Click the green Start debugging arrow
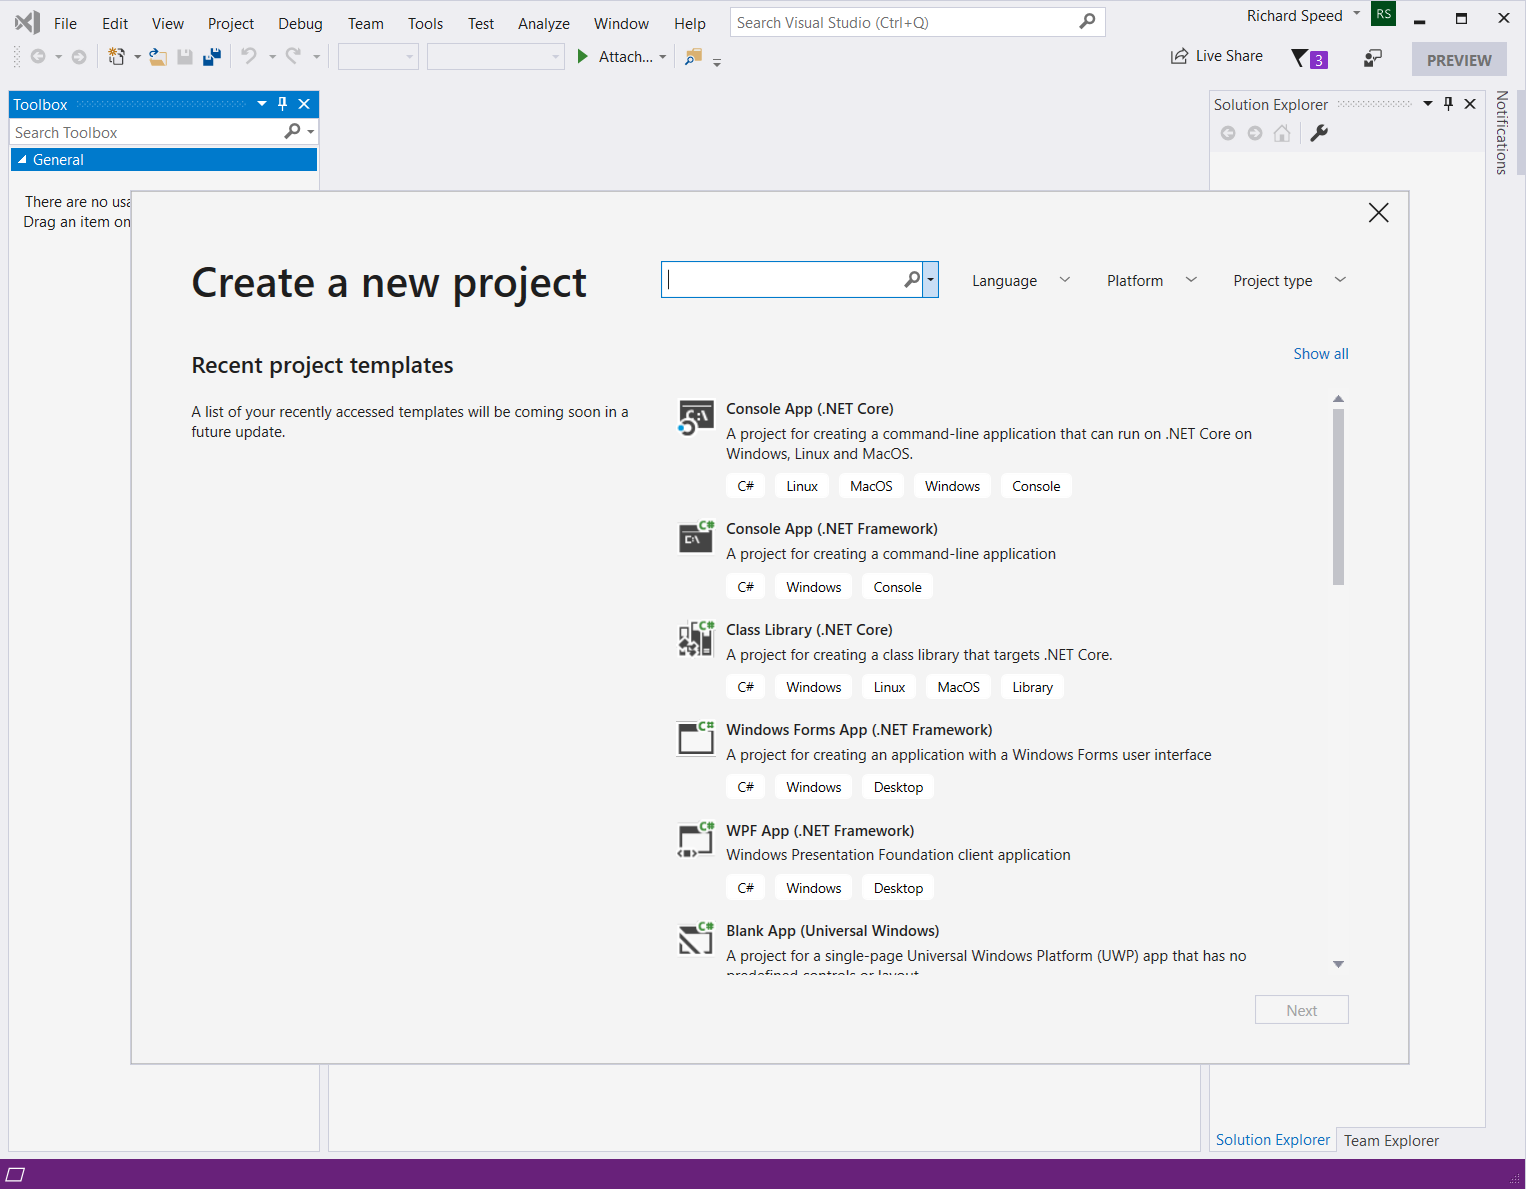Viewport: 1526px width, 1189px height. tap(583, 57)
